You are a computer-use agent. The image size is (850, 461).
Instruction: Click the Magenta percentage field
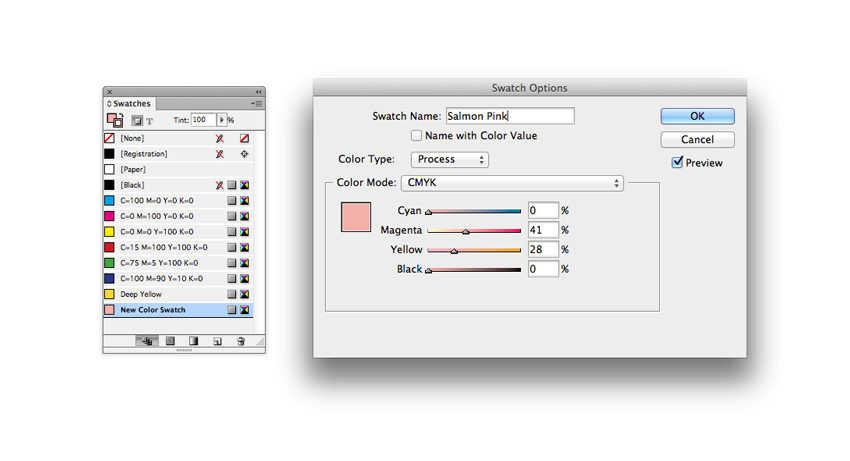click(543, 230)
